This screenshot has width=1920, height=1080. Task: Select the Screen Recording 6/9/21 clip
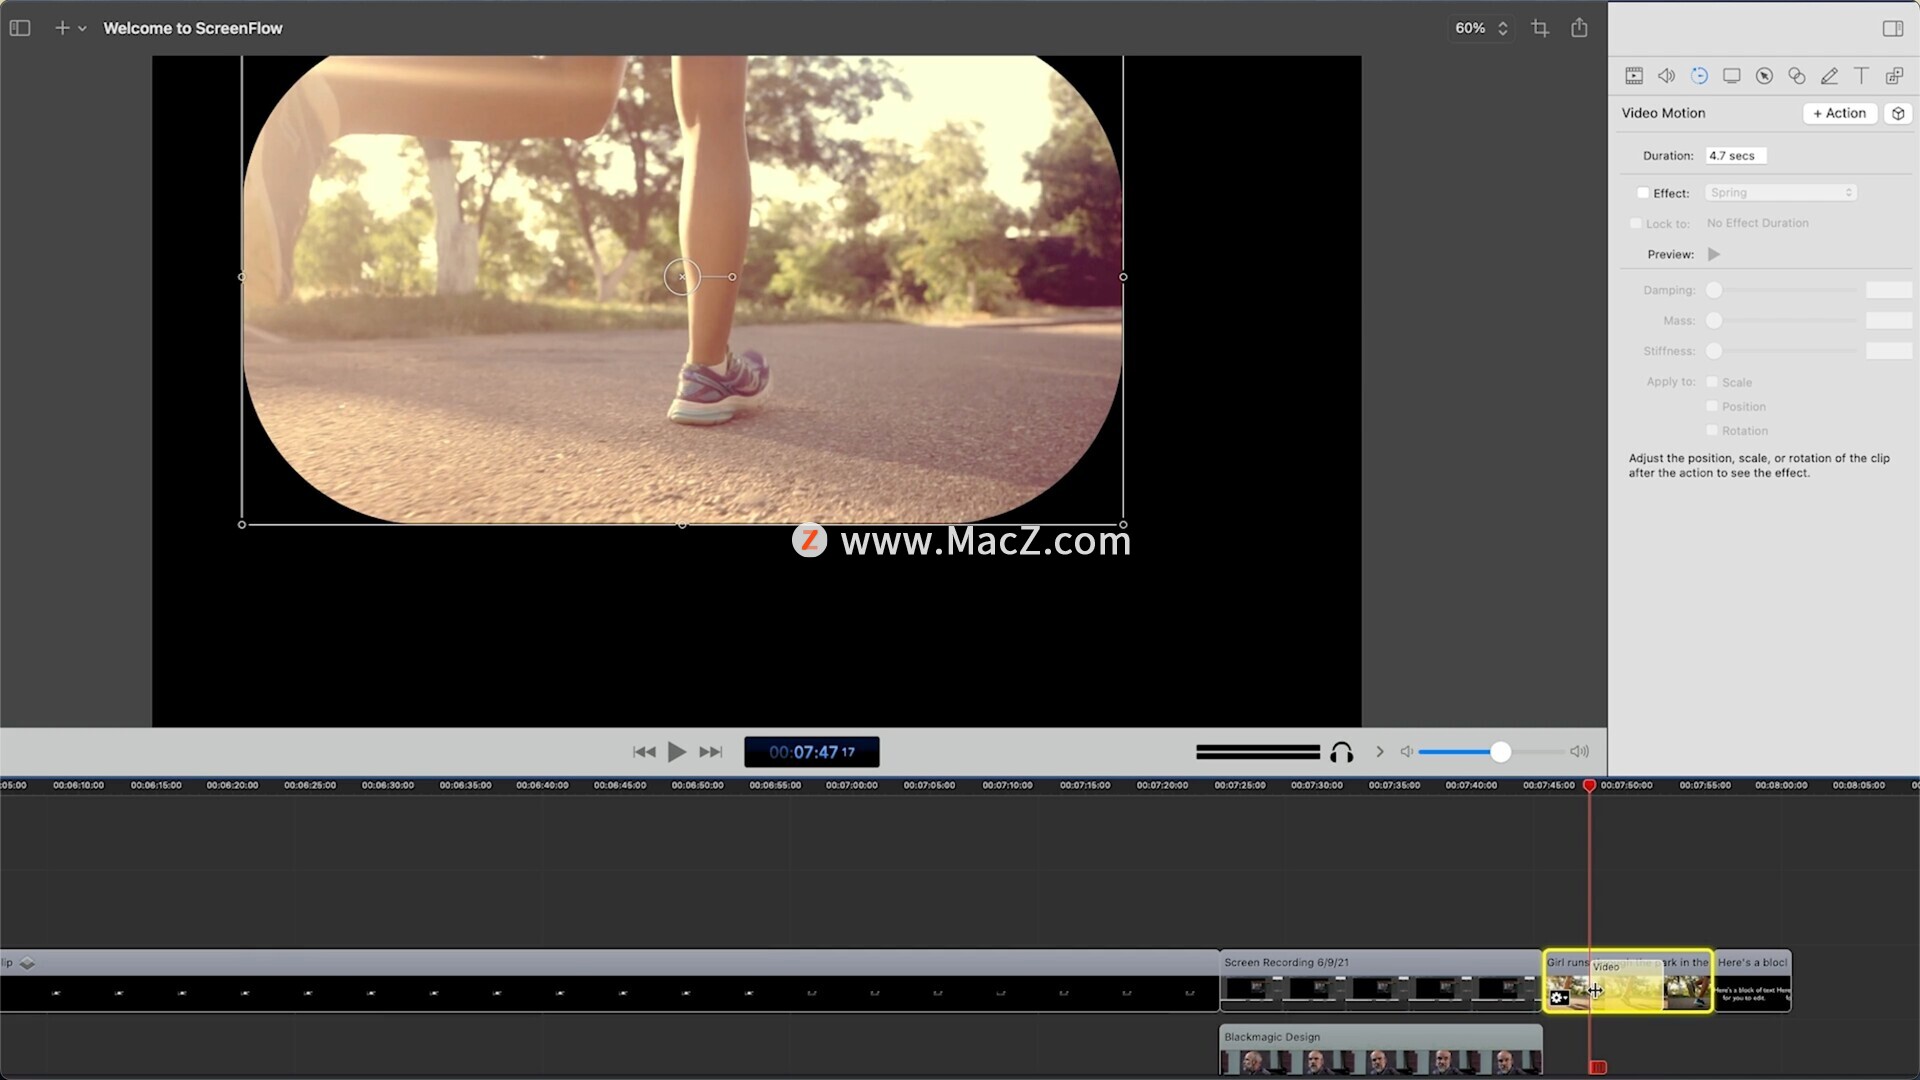[1380, 981]
